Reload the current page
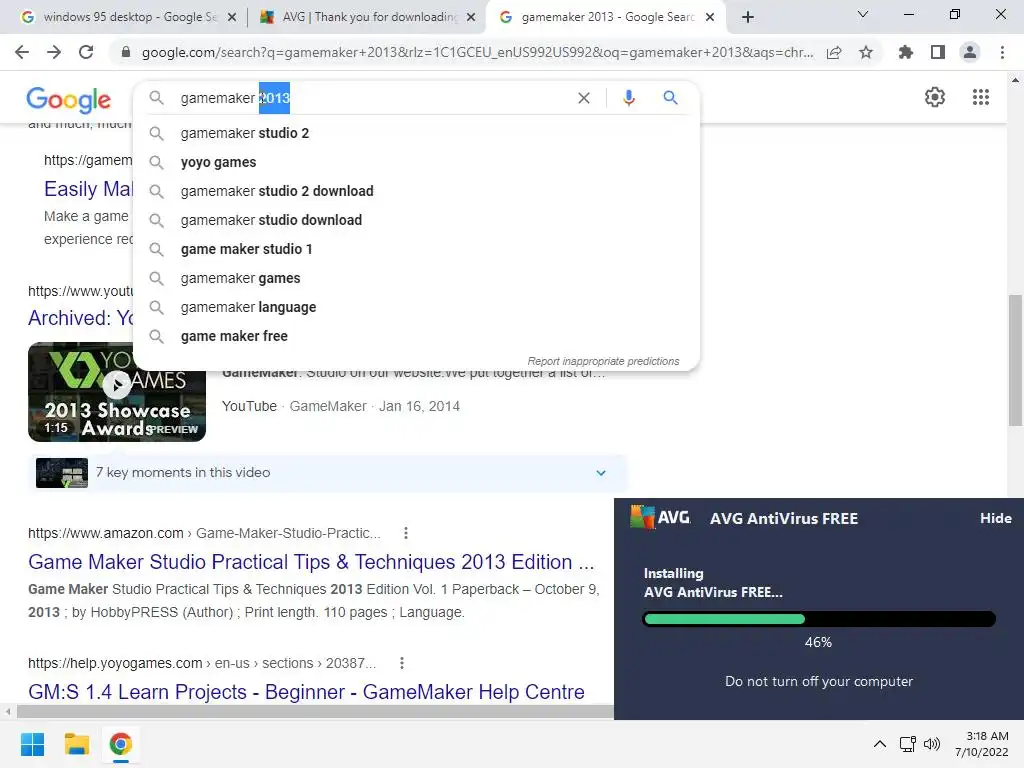This screenshot has width=1024, height=768. click(x=86, y=52)
